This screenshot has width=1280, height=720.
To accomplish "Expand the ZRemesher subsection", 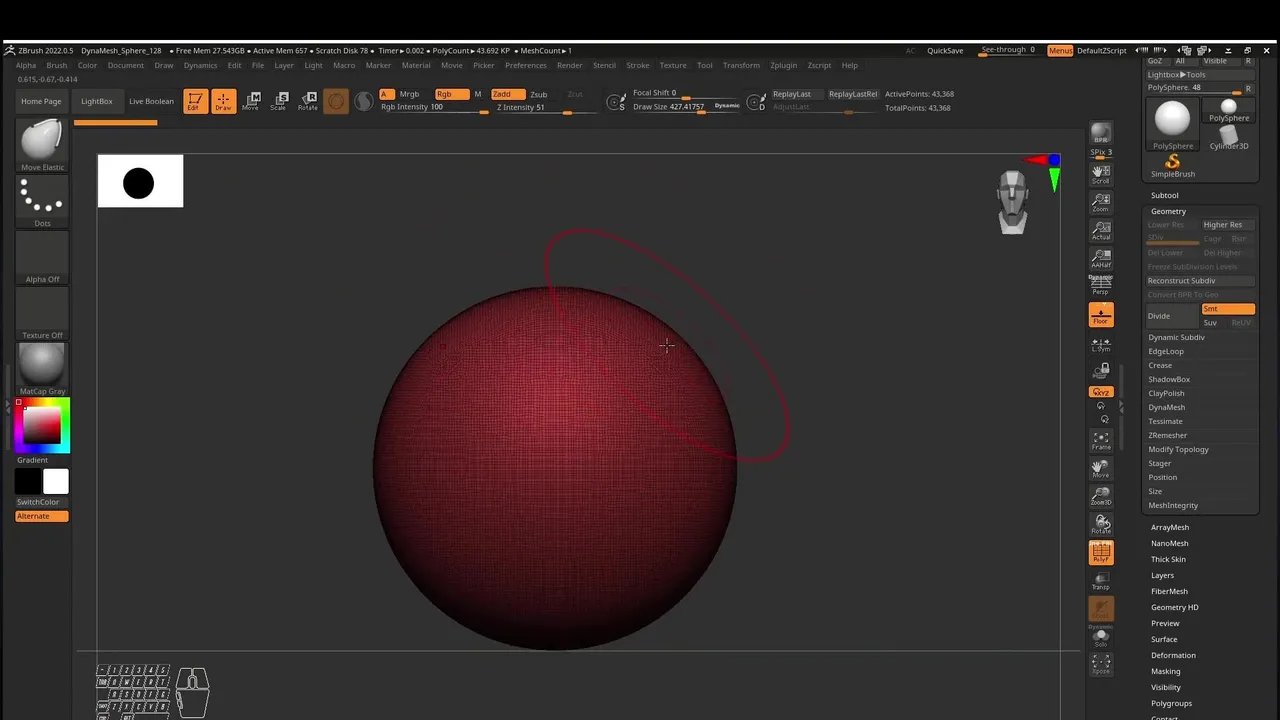I will coord(1167,435).
